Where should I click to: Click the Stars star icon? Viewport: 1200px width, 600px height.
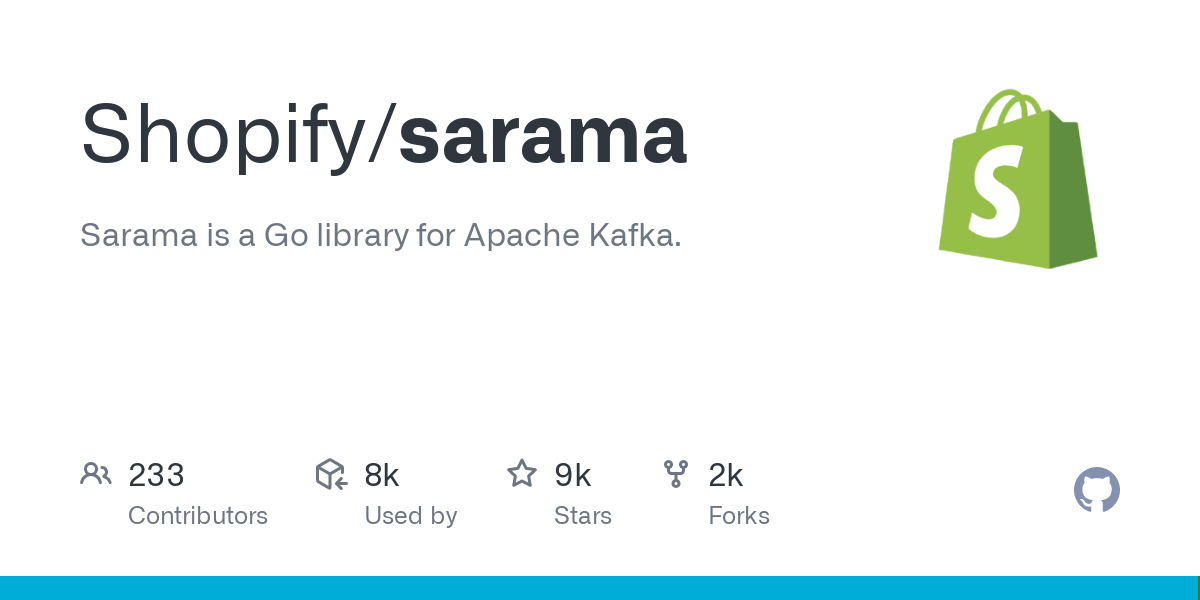(522, 474)
